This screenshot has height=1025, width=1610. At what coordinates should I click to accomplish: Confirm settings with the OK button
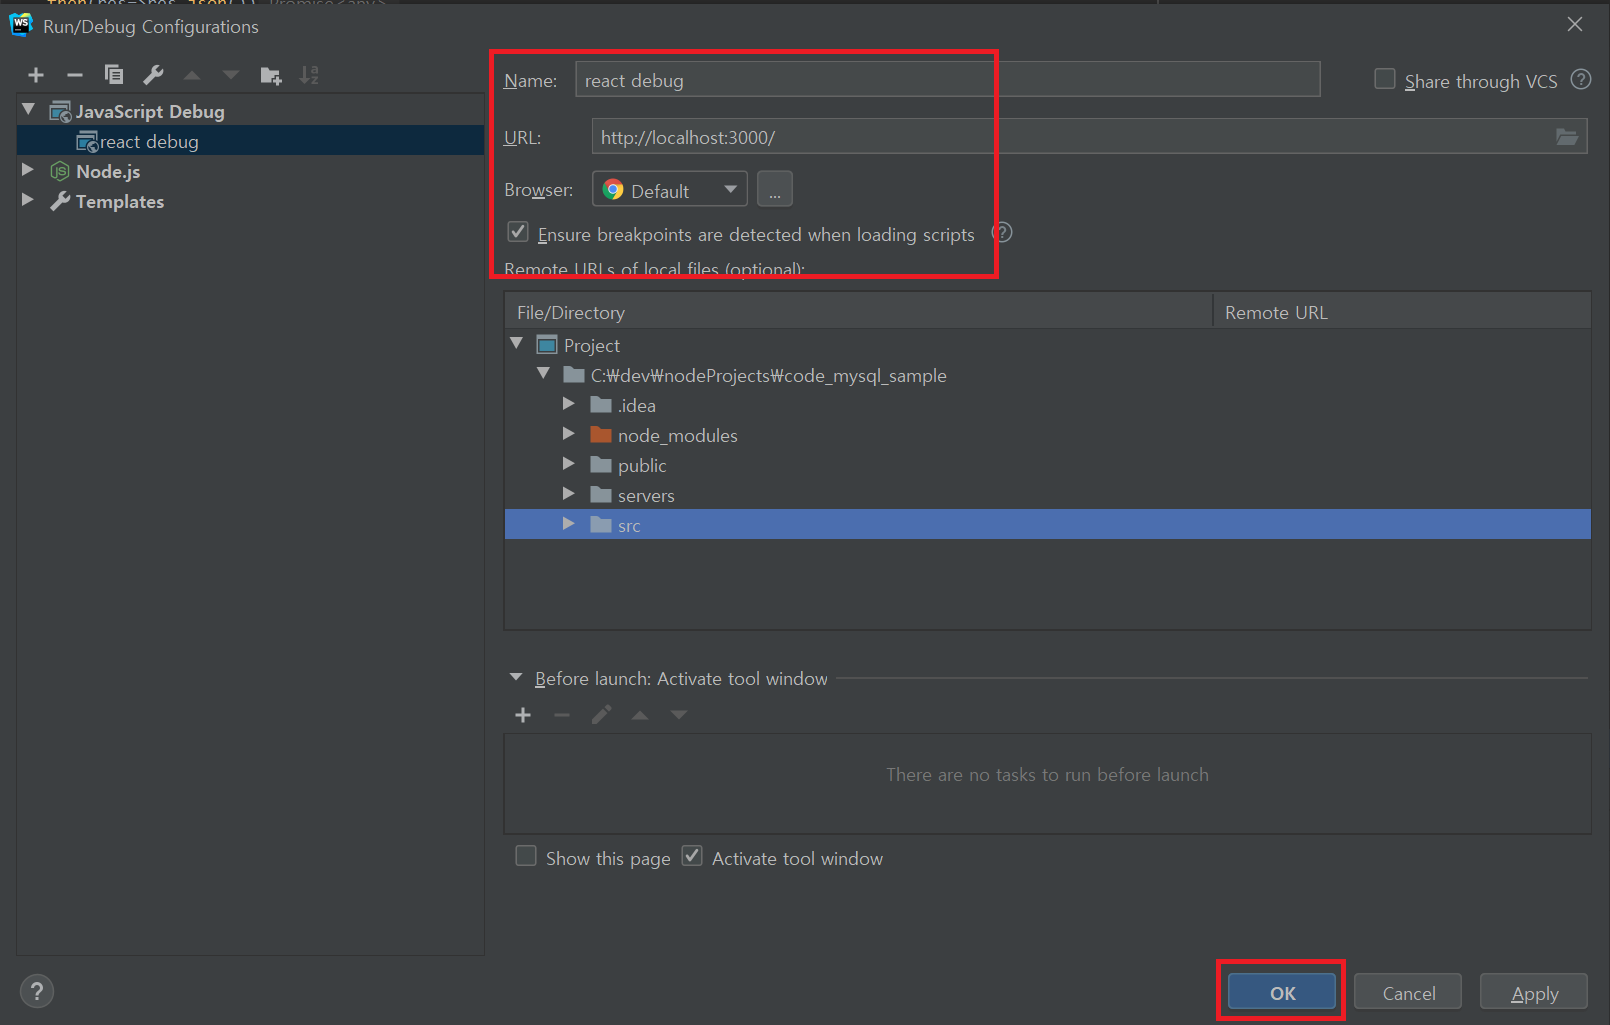pos(1281,992)
